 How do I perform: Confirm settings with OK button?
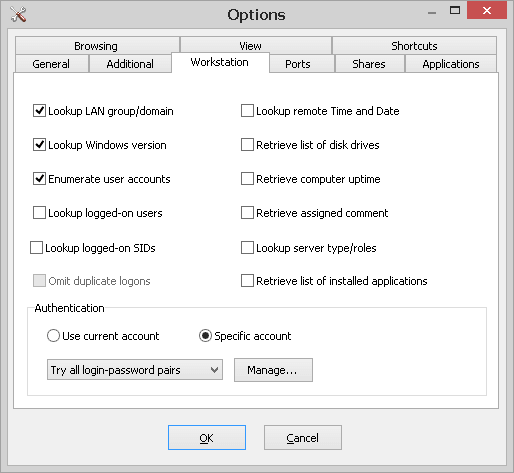tap(207, 438)
